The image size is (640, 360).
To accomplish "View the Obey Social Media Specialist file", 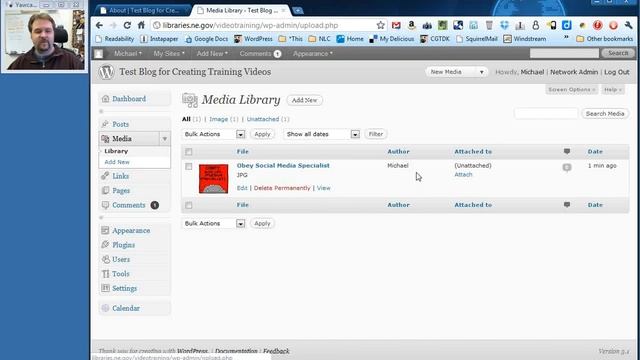I will click(x=324, y=188).
